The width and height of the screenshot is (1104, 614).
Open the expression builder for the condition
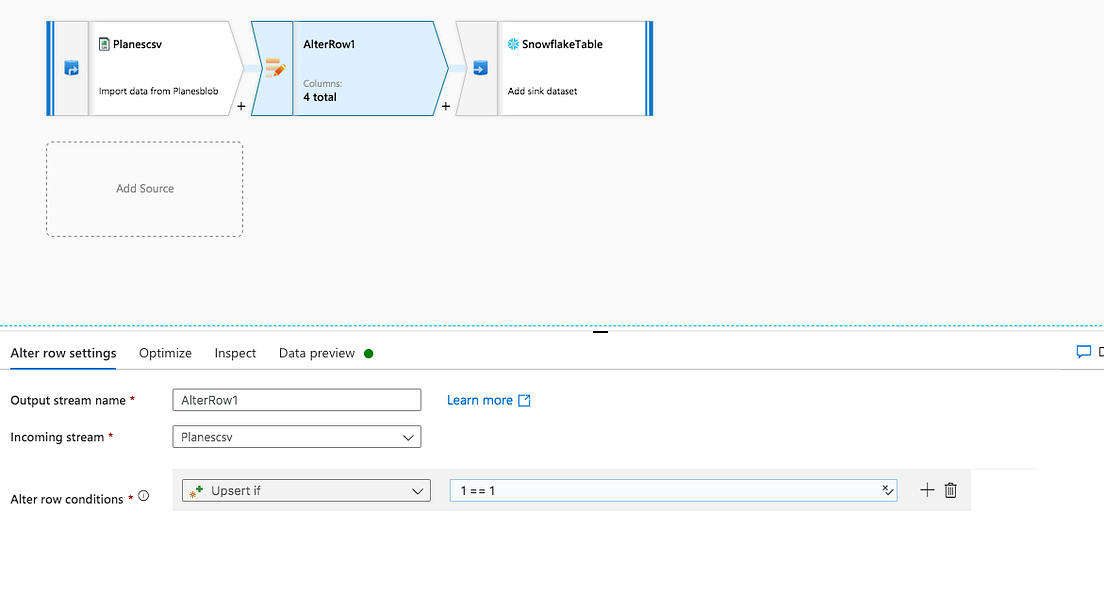click(x=886, y=490)
